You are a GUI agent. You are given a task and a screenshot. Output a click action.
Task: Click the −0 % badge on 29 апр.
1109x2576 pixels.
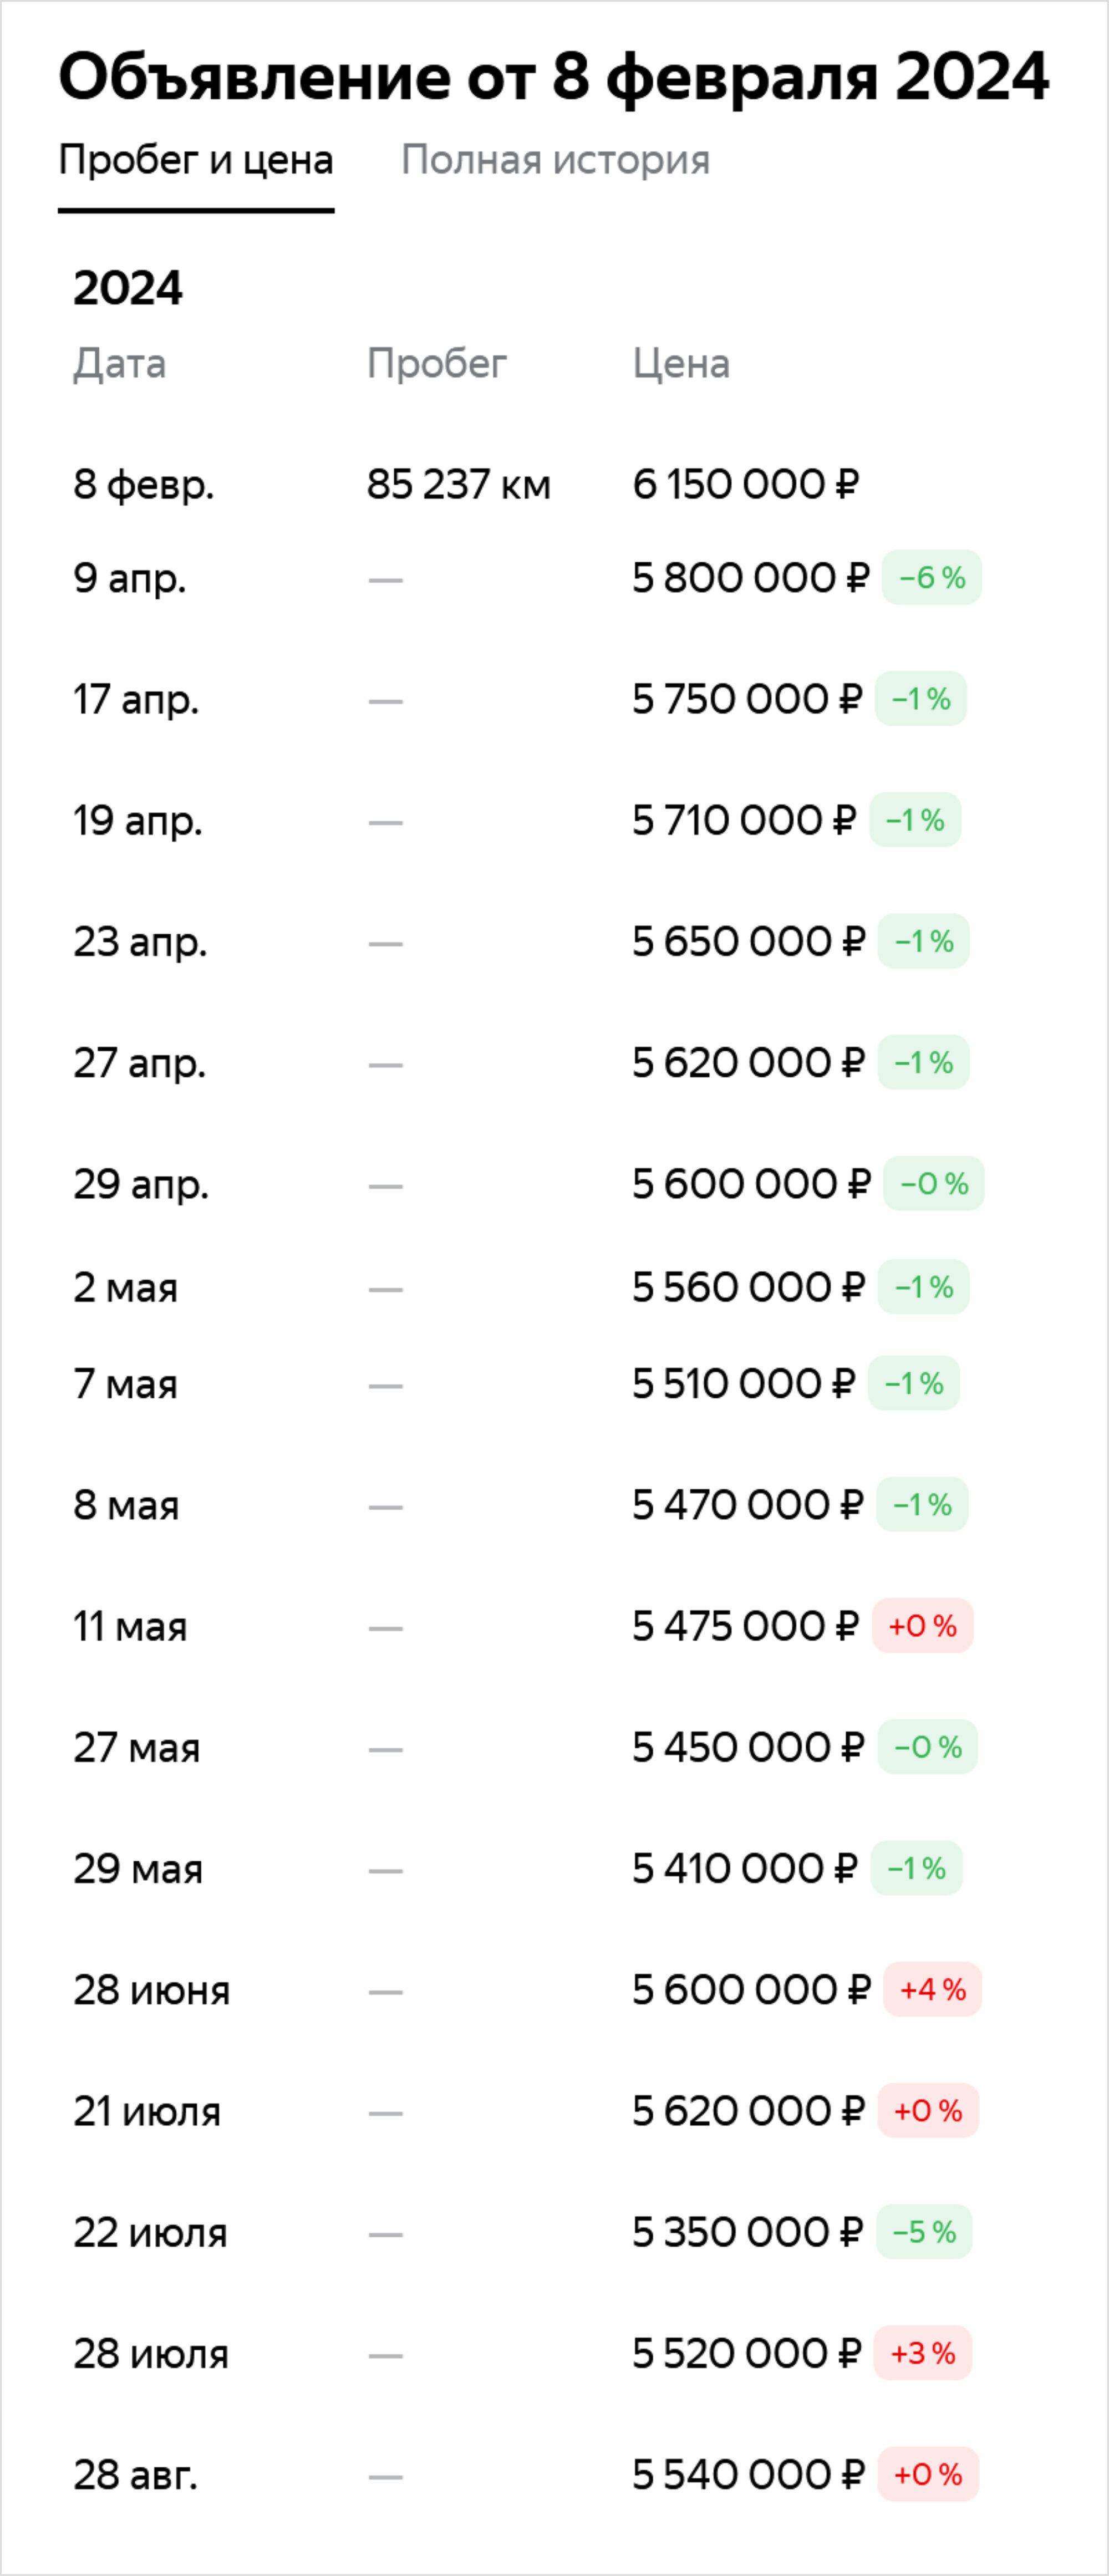click(x=934, y=1184)
